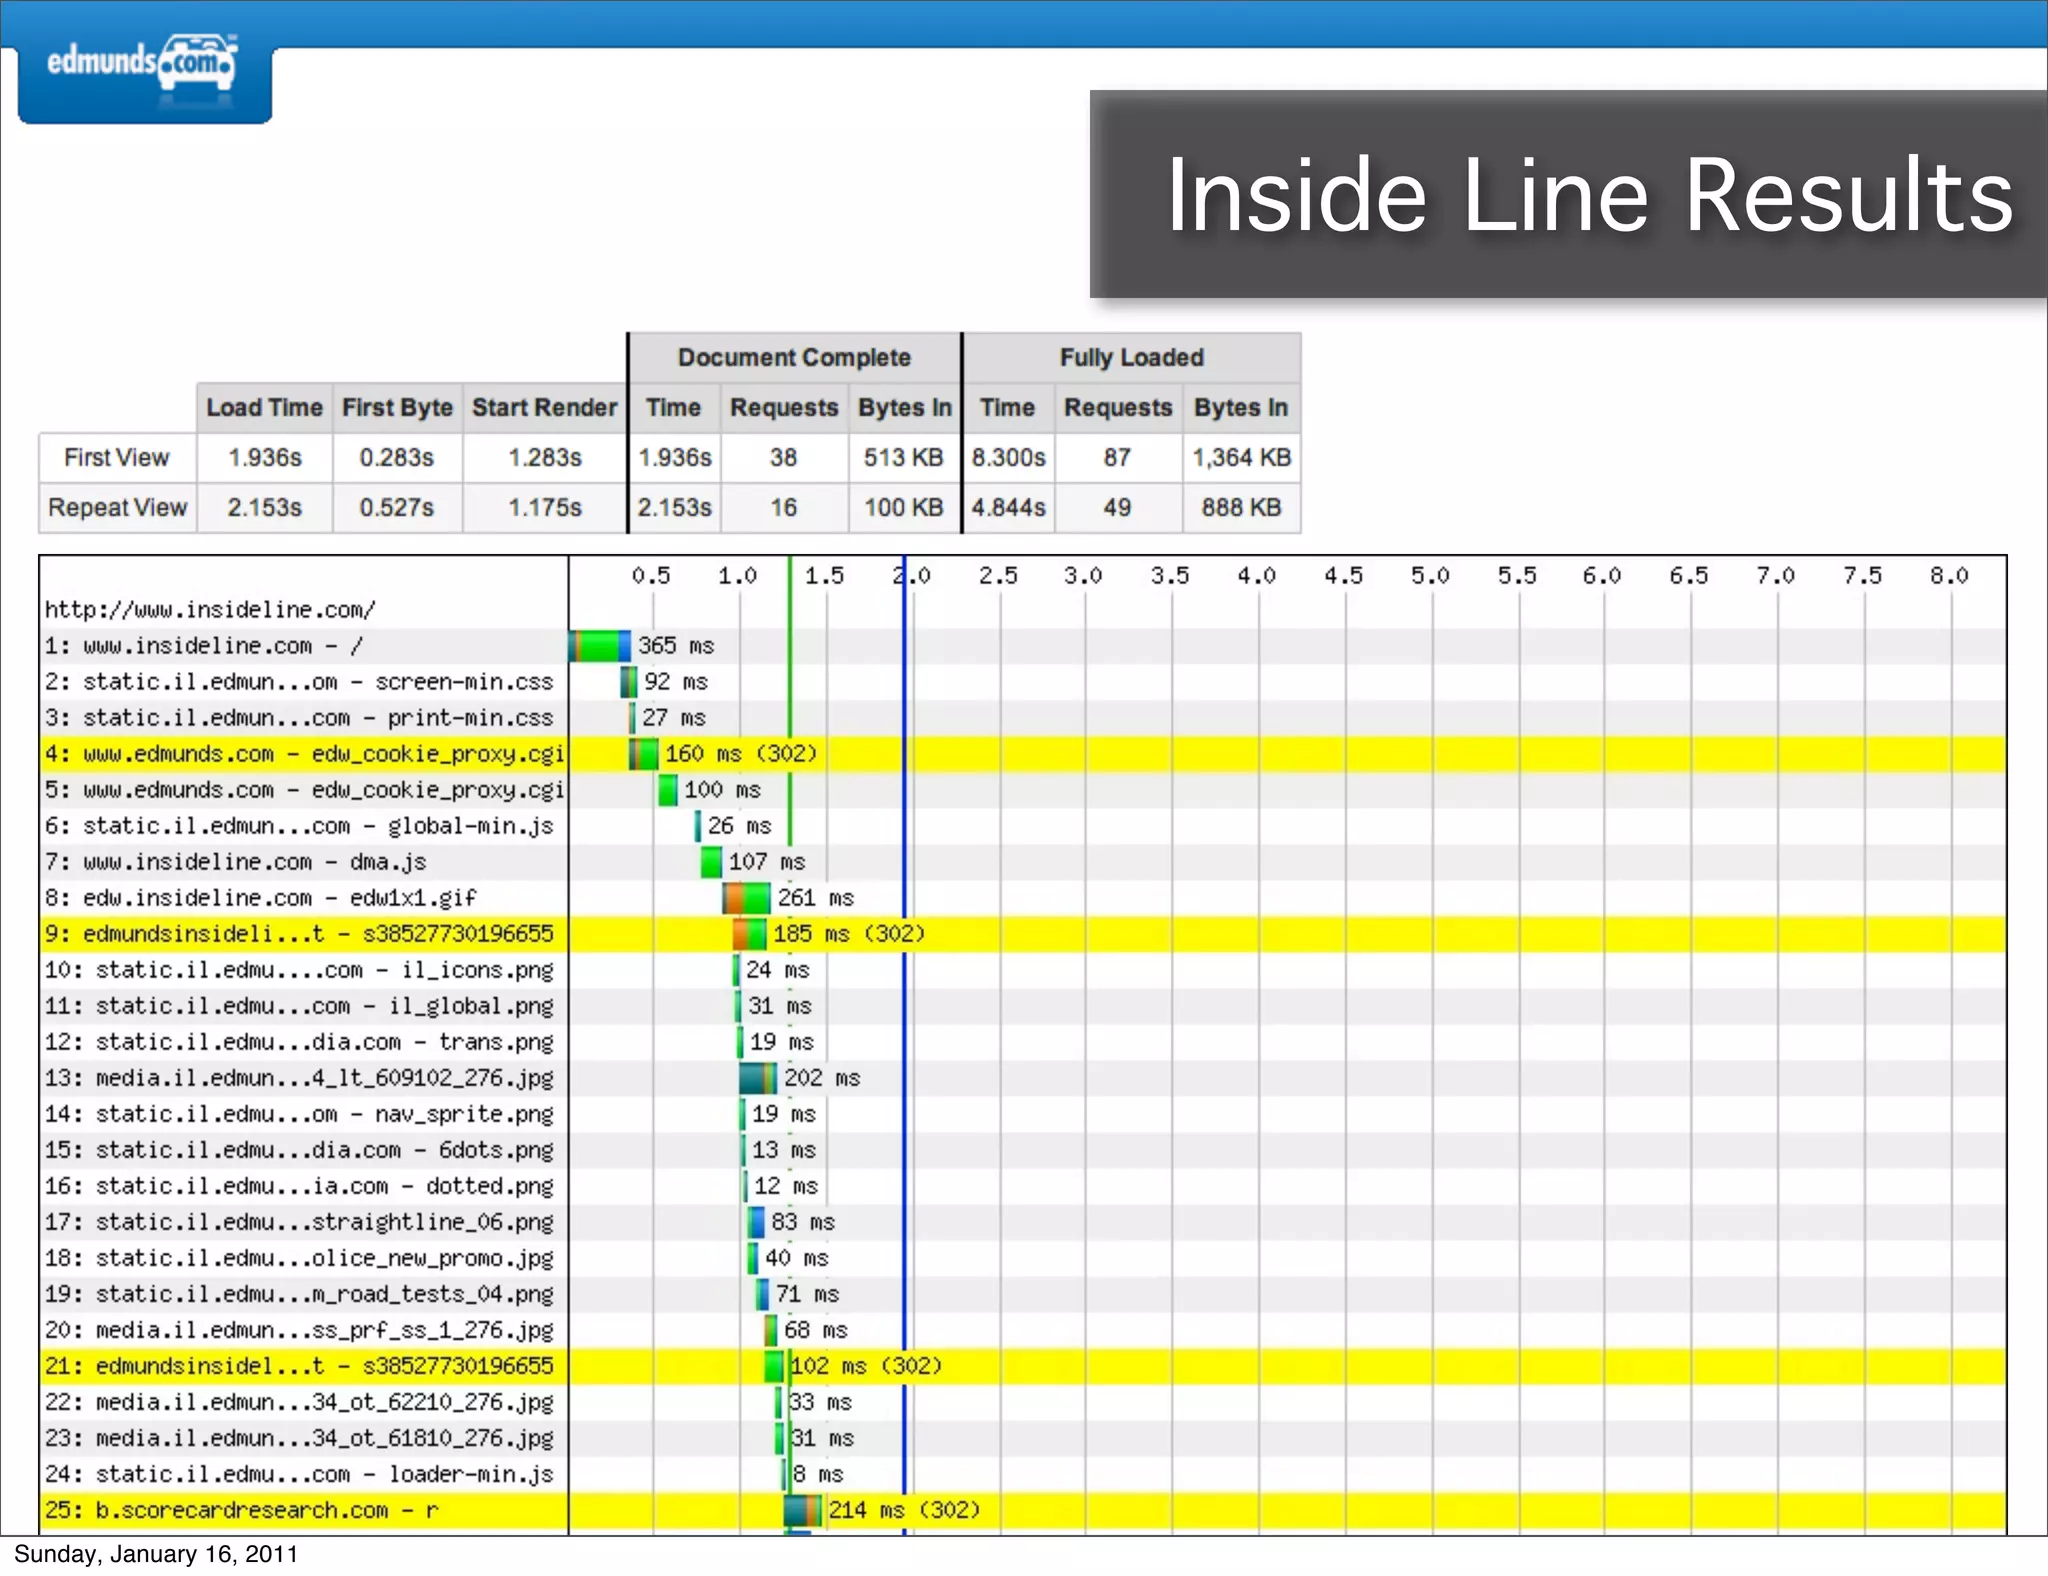Select the 0.283s first byte value
Viewport: 2048px width, 1576px height.
[397, 457]
